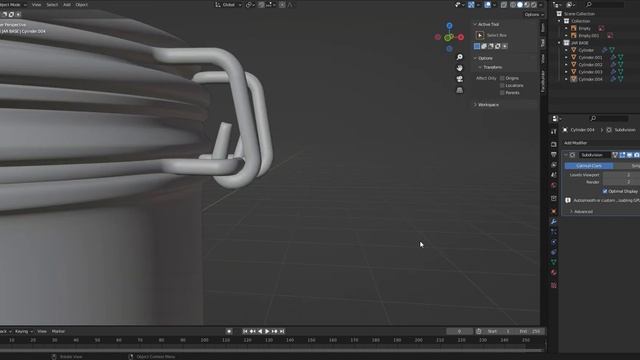Choose the Subtract selection mode icon
This screenshot has width=640, height=360.
491,47
